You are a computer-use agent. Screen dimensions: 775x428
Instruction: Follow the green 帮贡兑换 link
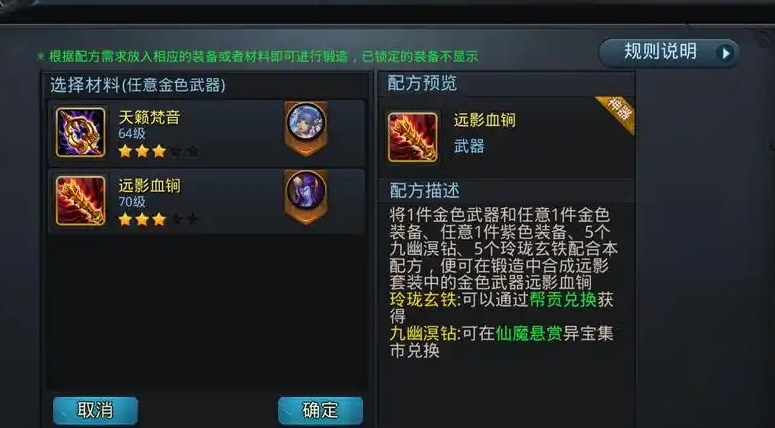click(x=563, y=300)
